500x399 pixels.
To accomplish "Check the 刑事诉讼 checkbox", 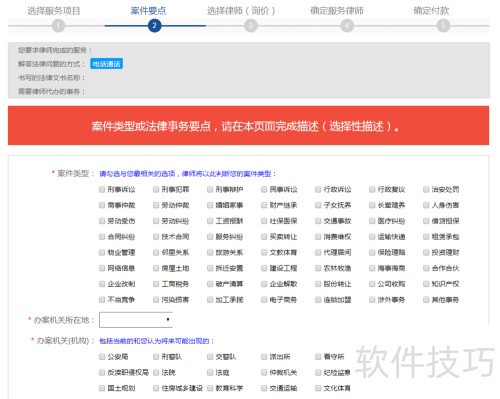I will click(x=102, y=189).
